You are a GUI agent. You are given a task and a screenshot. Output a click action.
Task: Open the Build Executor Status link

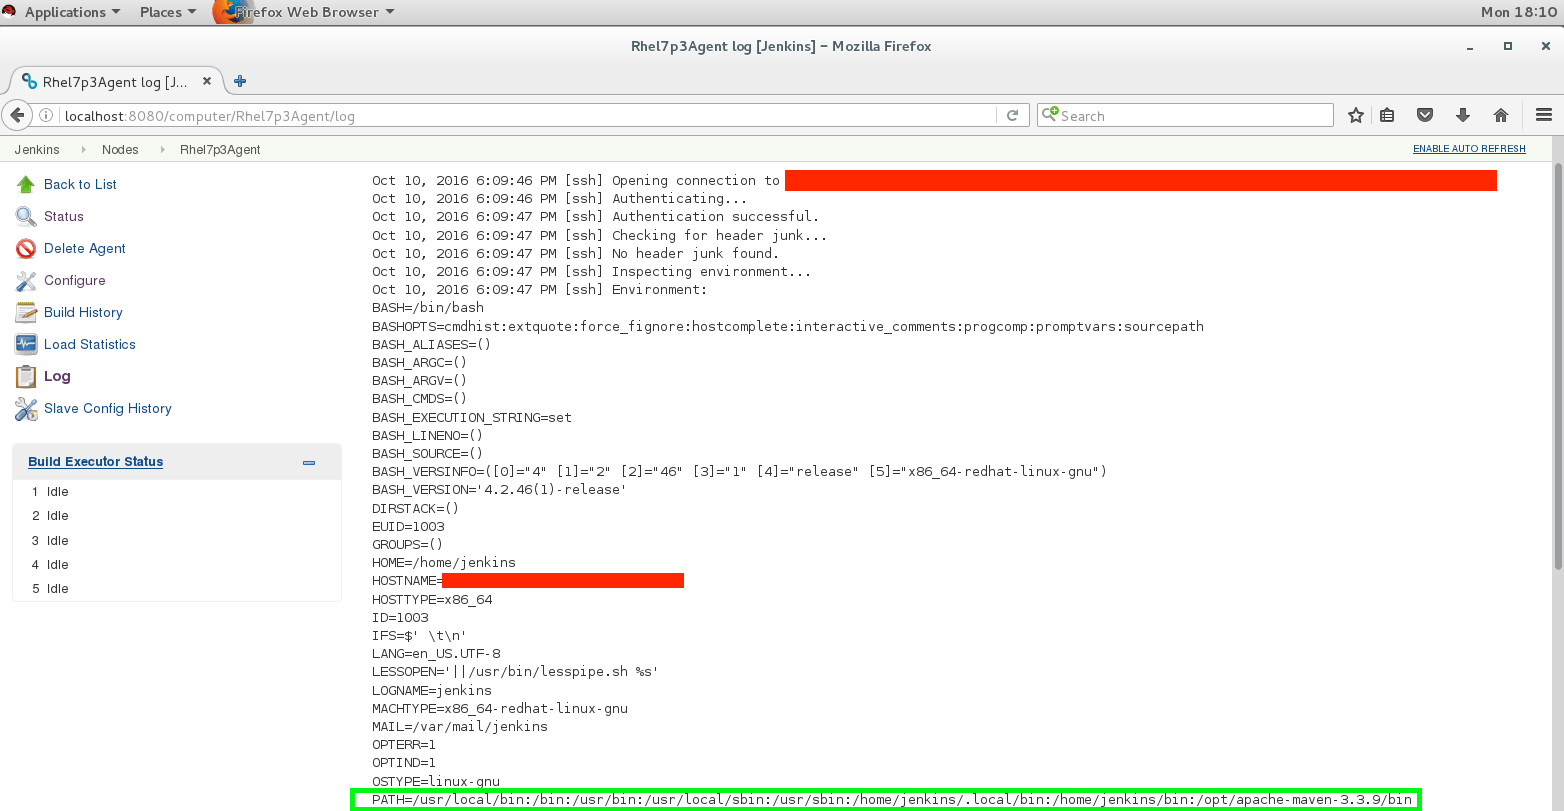96,462
